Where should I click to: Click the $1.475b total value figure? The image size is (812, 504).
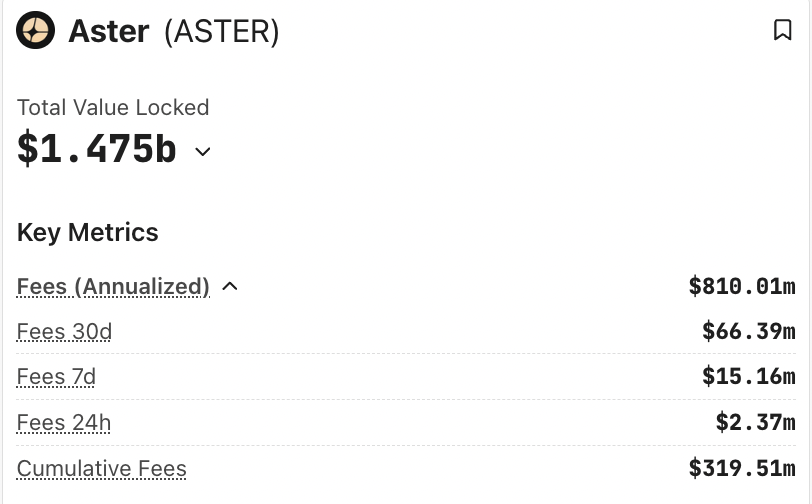(x=97, y=150)
